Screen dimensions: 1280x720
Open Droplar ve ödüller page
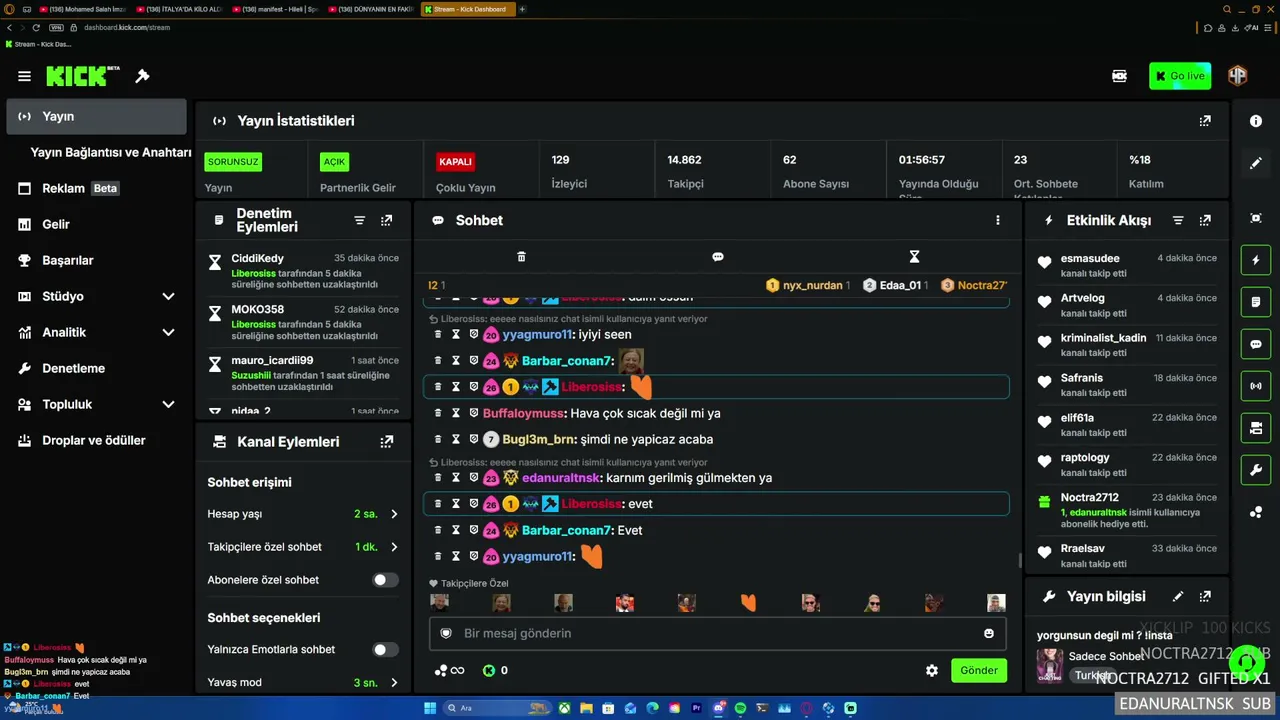pos(96,440)
